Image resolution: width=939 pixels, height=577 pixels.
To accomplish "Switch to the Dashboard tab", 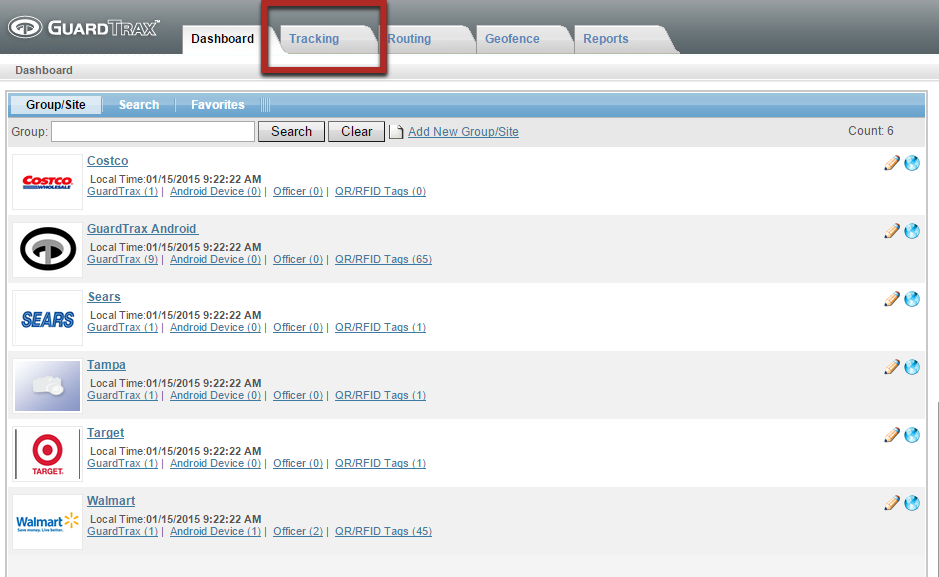I will click(223, 39).
